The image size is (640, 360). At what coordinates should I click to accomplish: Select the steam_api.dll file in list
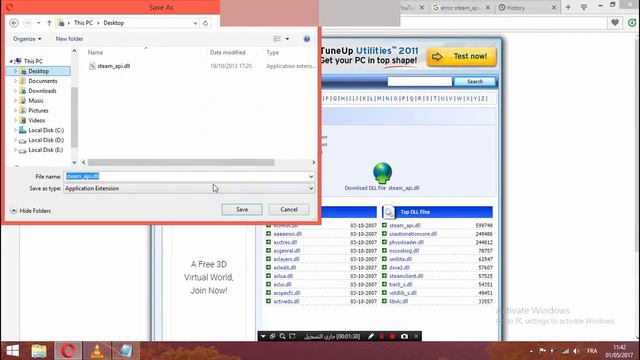point(113,66)
